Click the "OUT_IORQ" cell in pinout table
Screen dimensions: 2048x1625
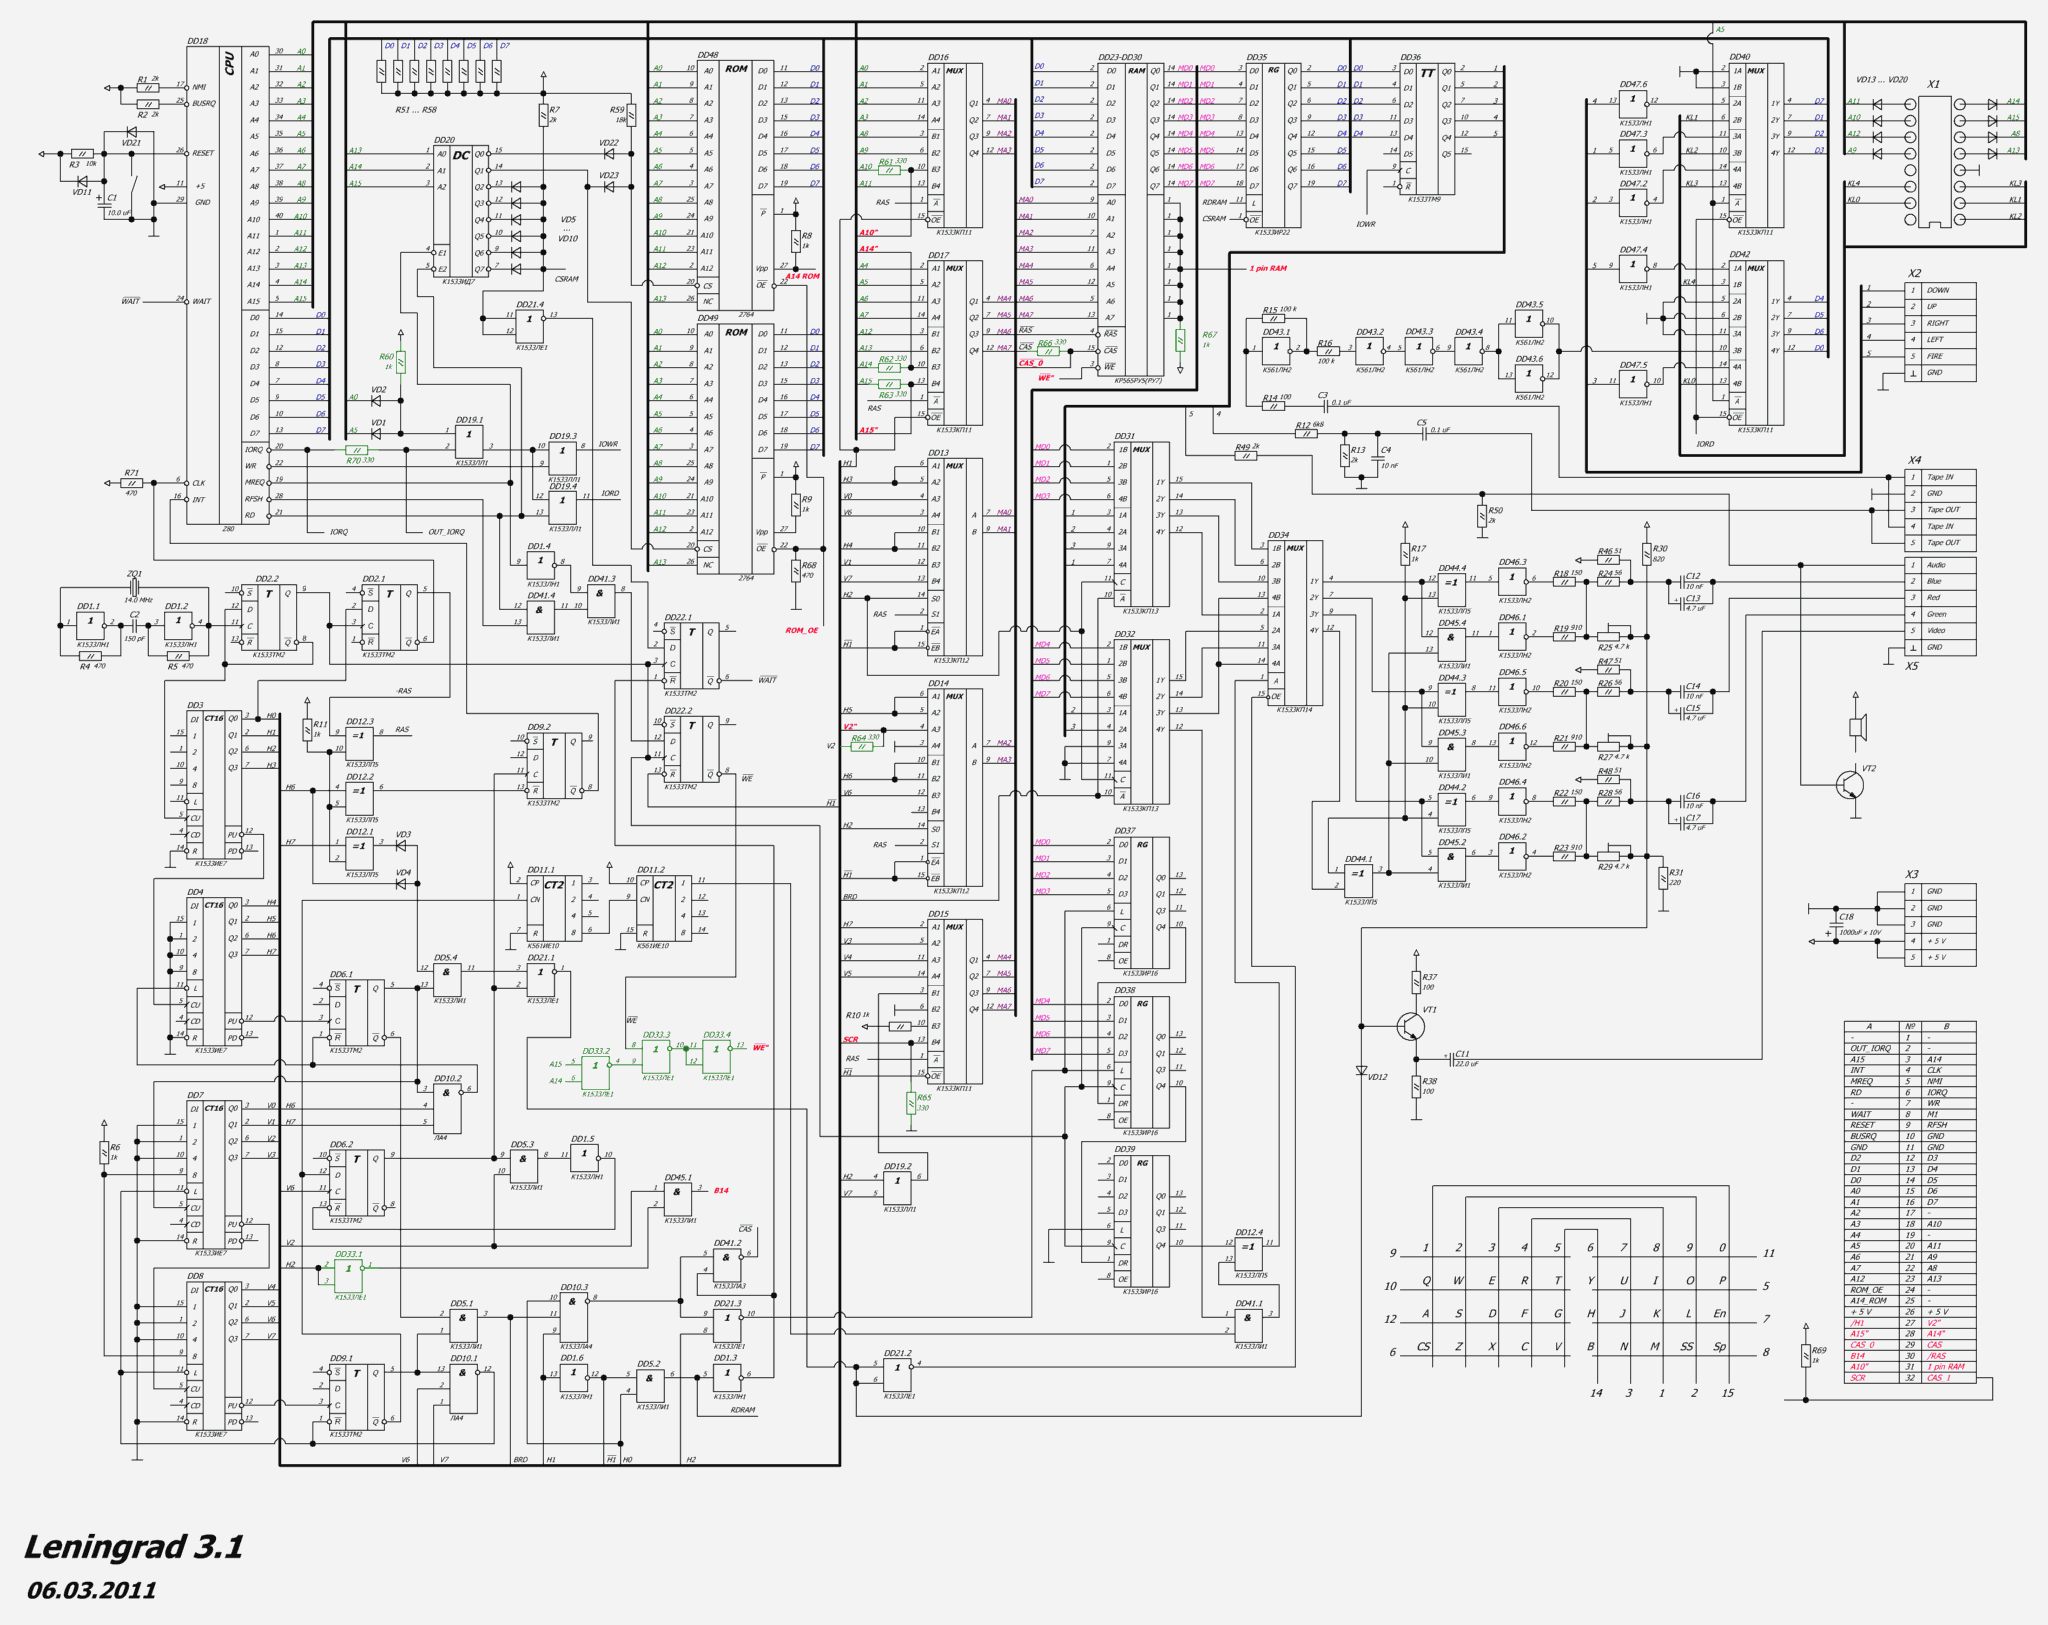1870,1049
